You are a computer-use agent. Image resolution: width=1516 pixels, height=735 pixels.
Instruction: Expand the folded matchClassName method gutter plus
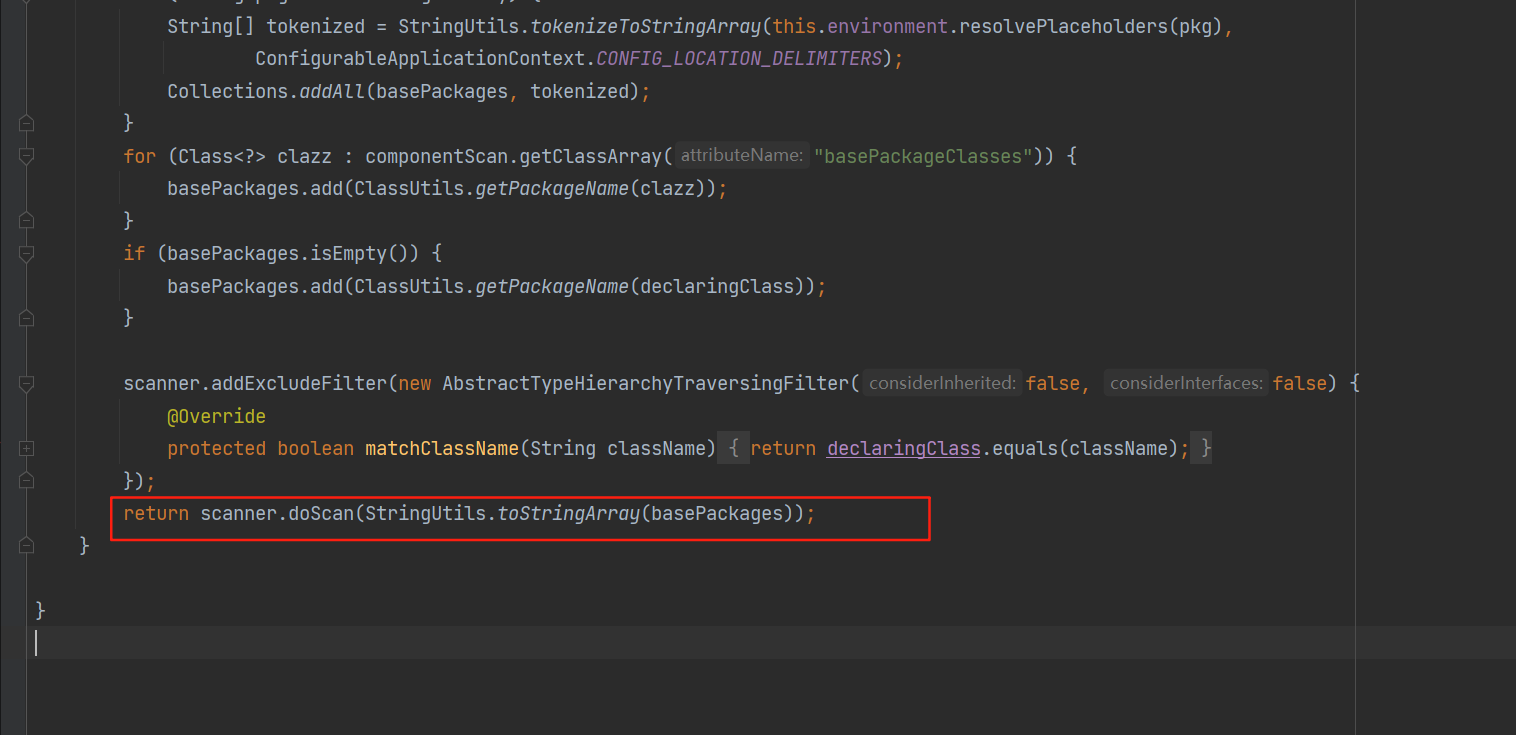pos(26,449)
